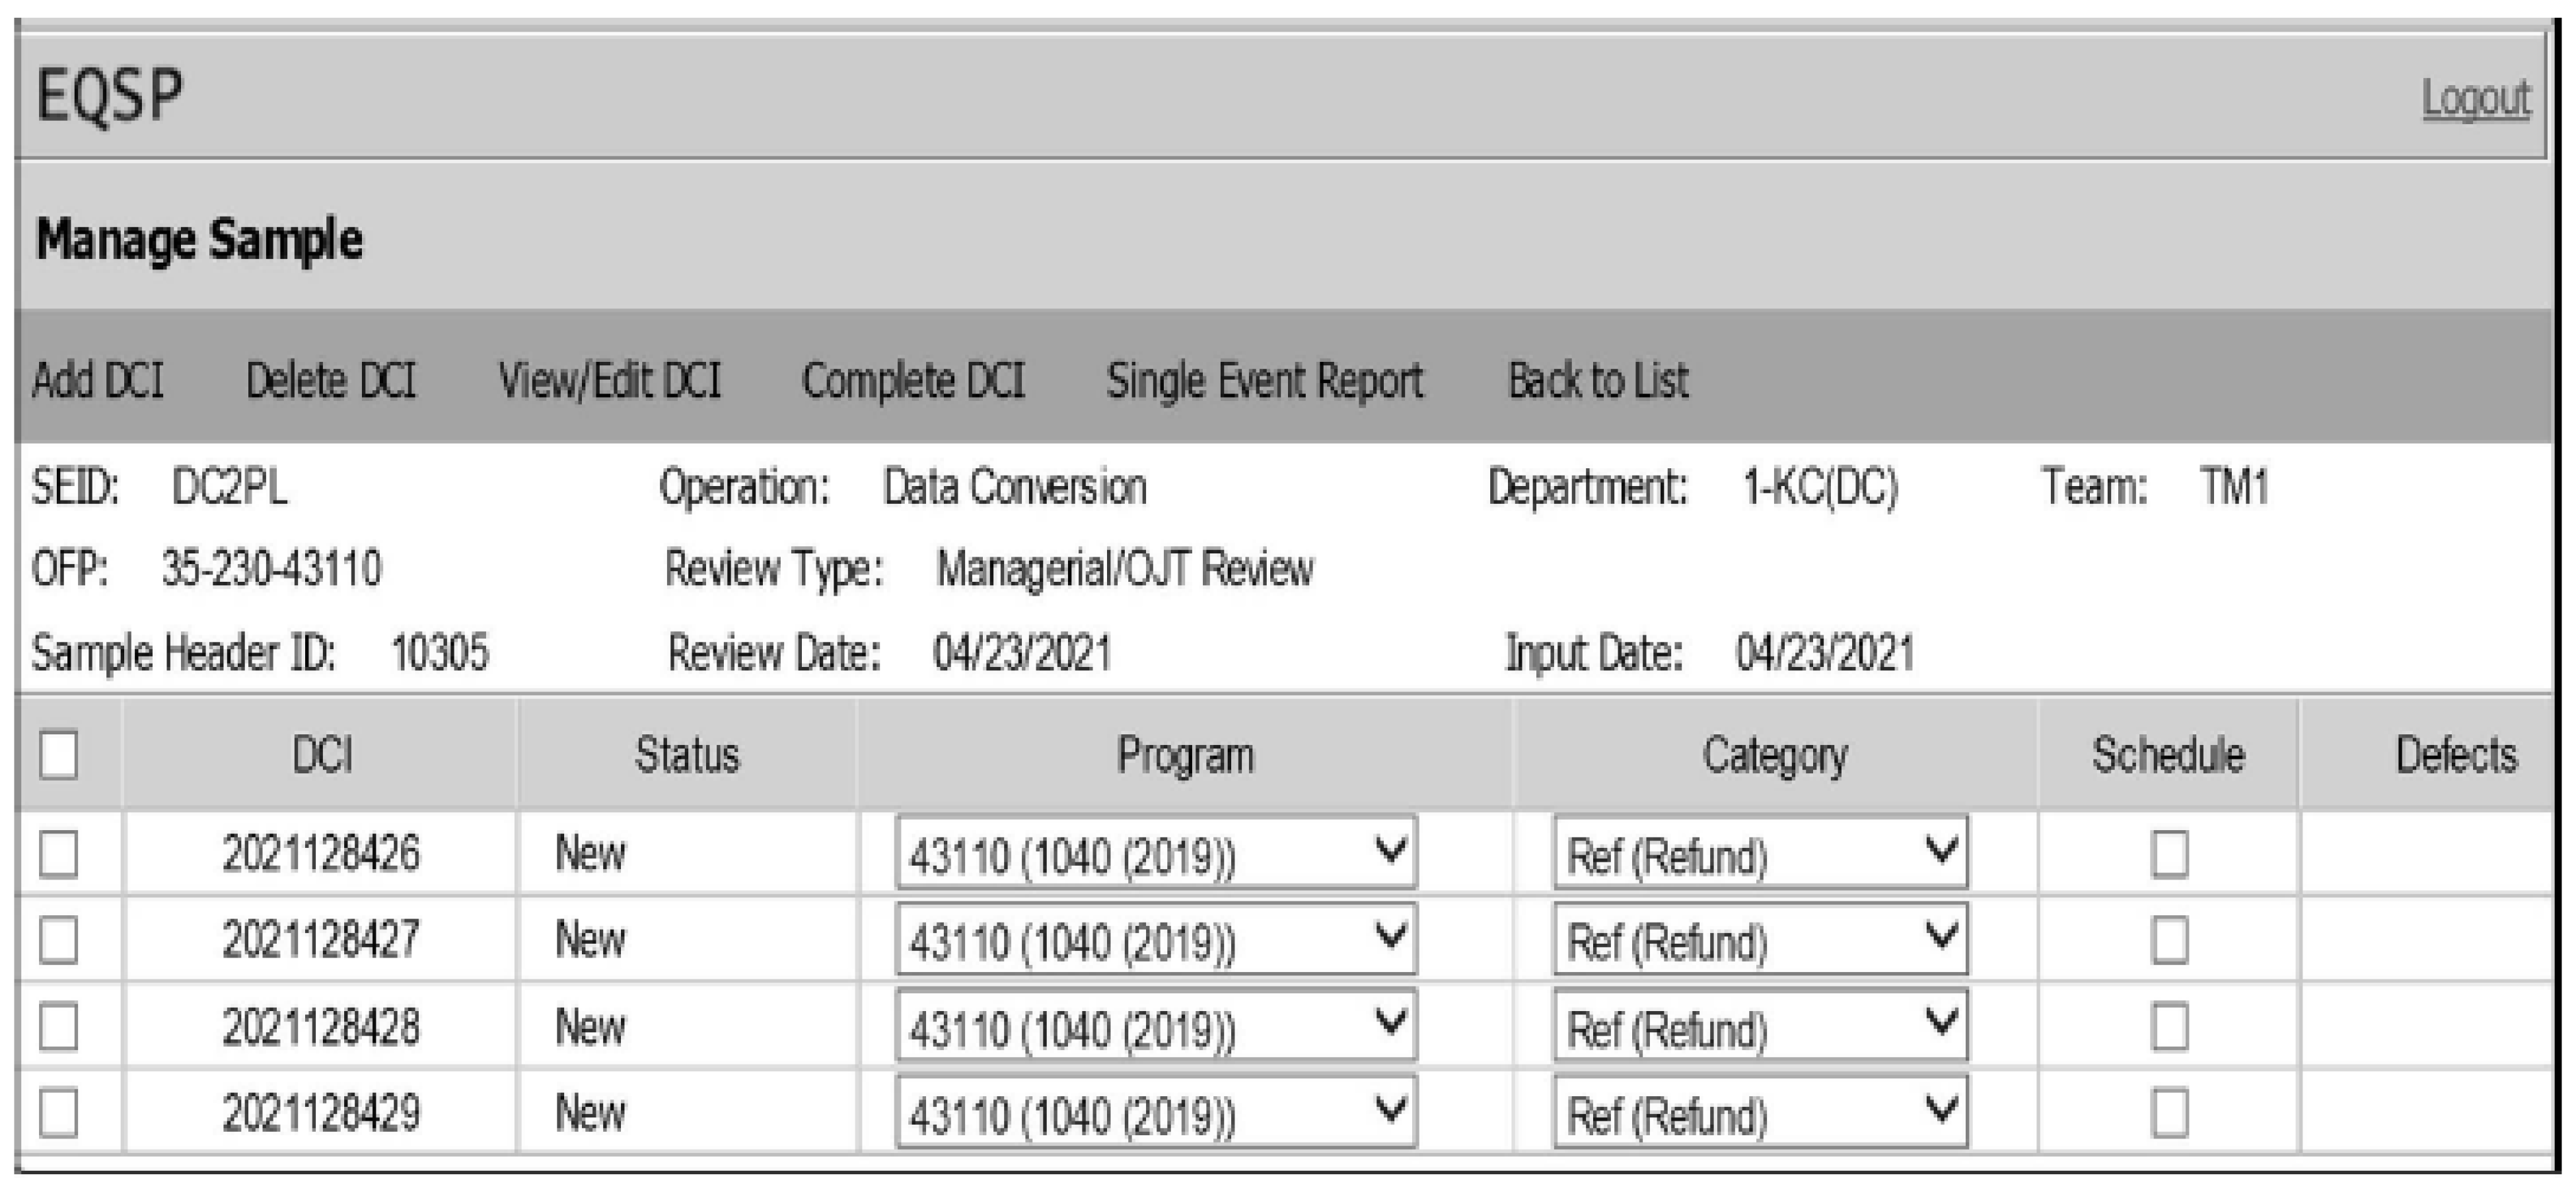
Task: Select Delete DCI from the toolbar
Action: point(330,381)
